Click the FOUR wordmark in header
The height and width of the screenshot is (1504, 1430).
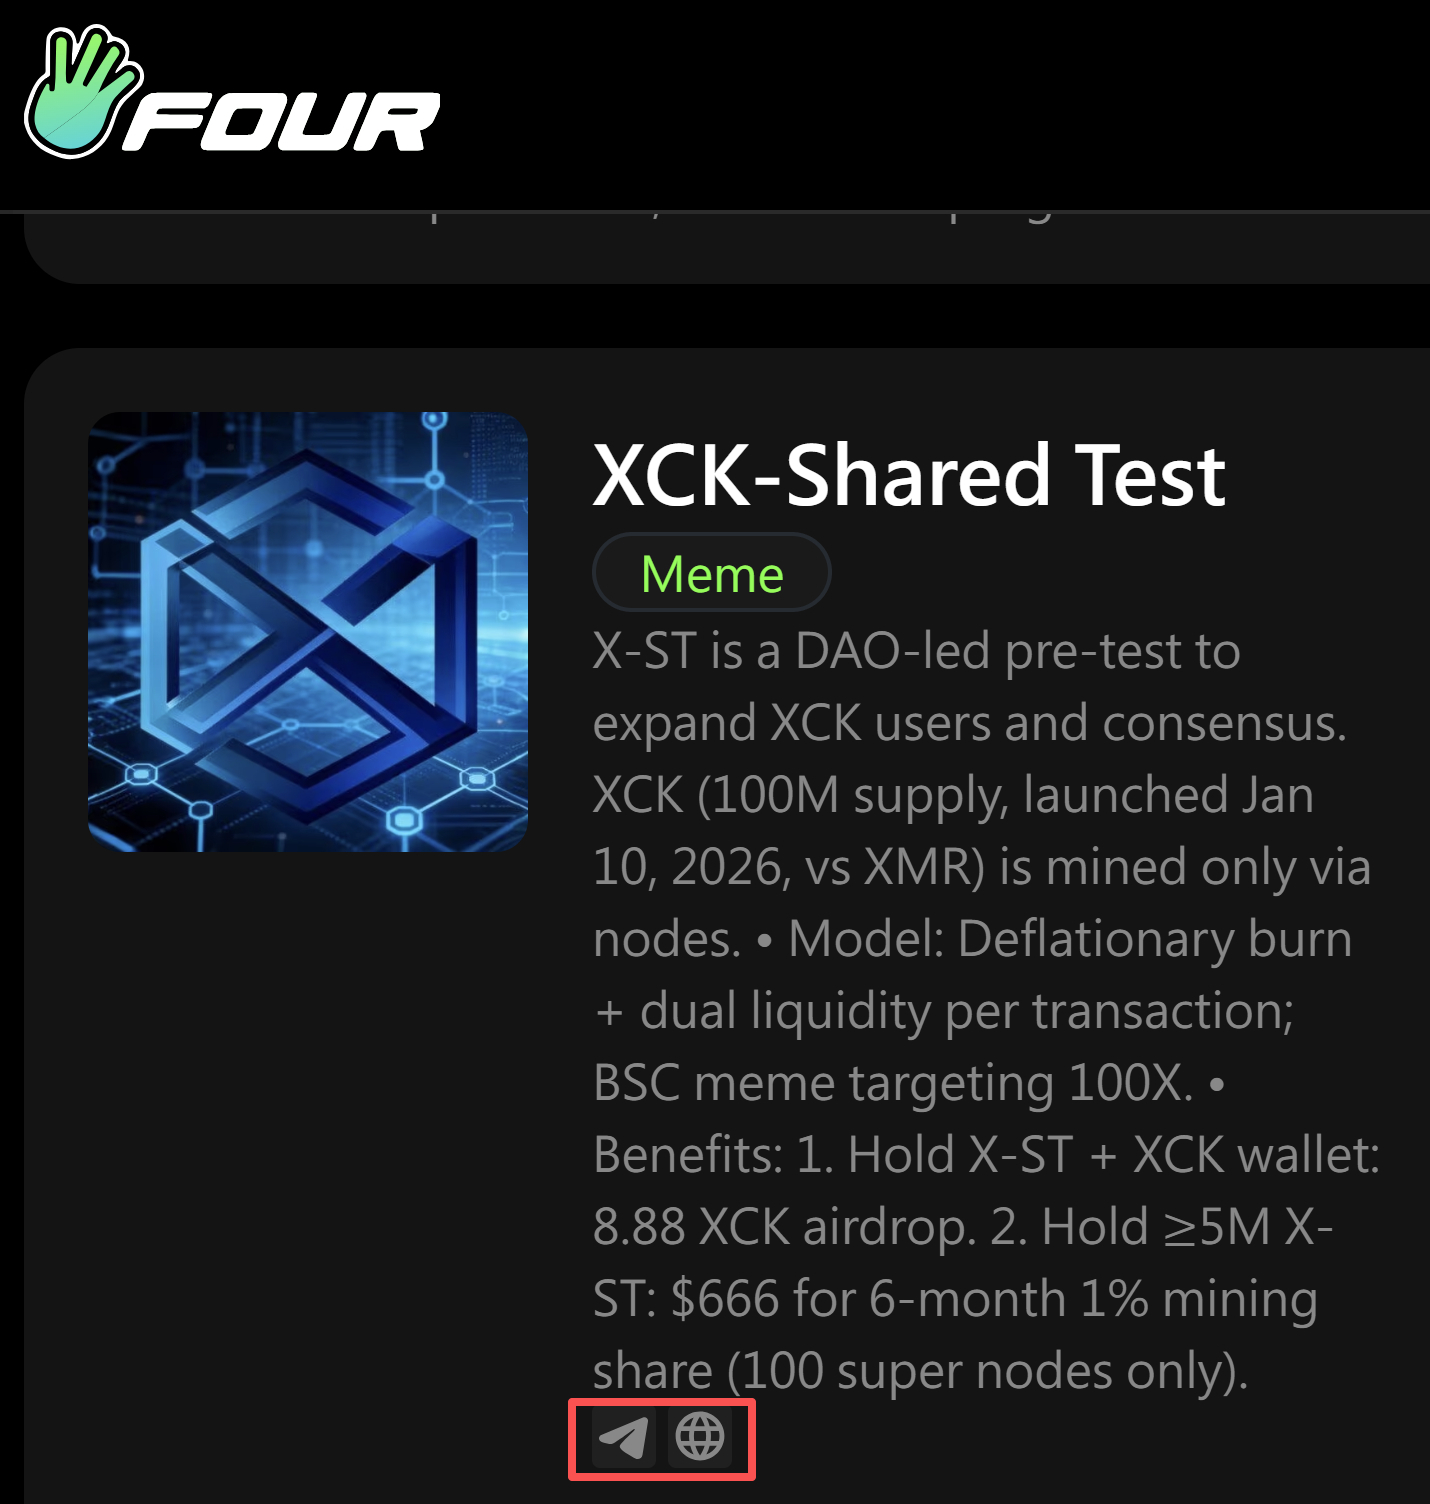pyautogui.click(x=282, y=122)
